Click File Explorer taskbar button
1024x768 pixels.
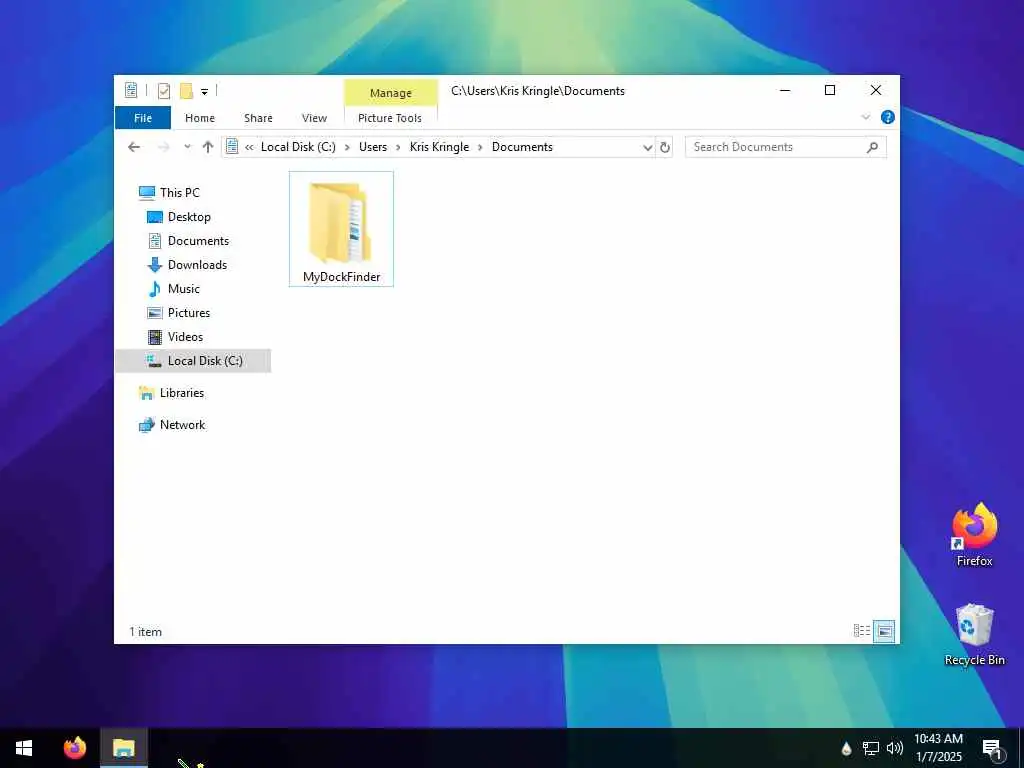click(x=123, y=748)
